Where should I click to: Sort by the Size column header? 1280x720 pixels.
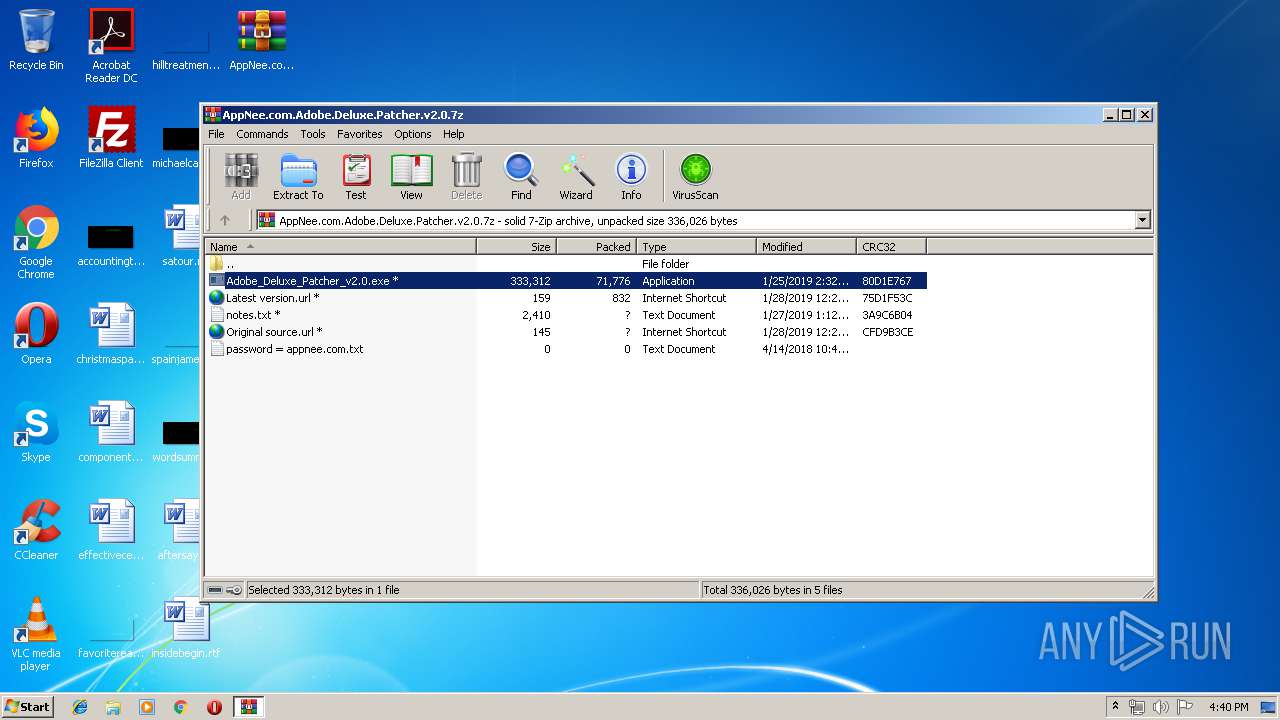pyautogui.click(x=516, y=246)
